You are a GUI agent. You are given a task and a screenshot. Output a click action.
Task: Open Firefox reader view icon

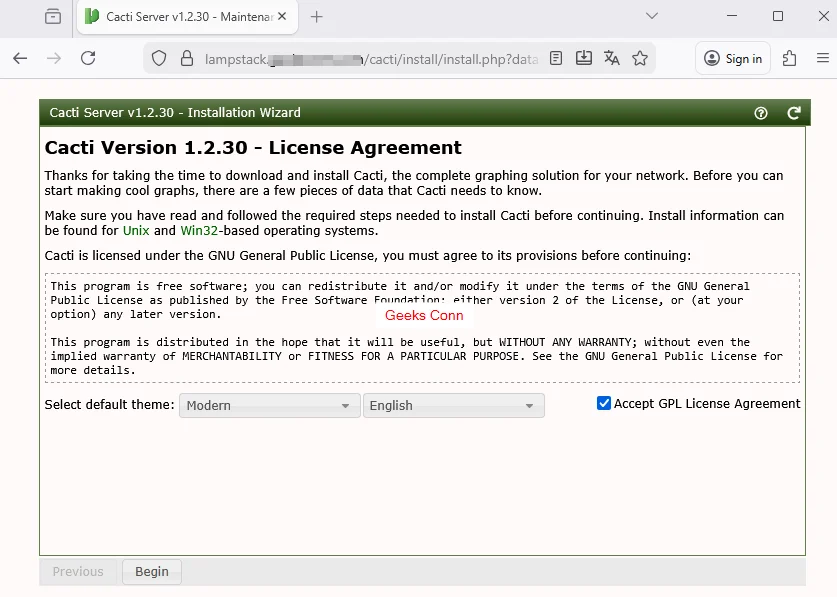(x=556, y=58)
